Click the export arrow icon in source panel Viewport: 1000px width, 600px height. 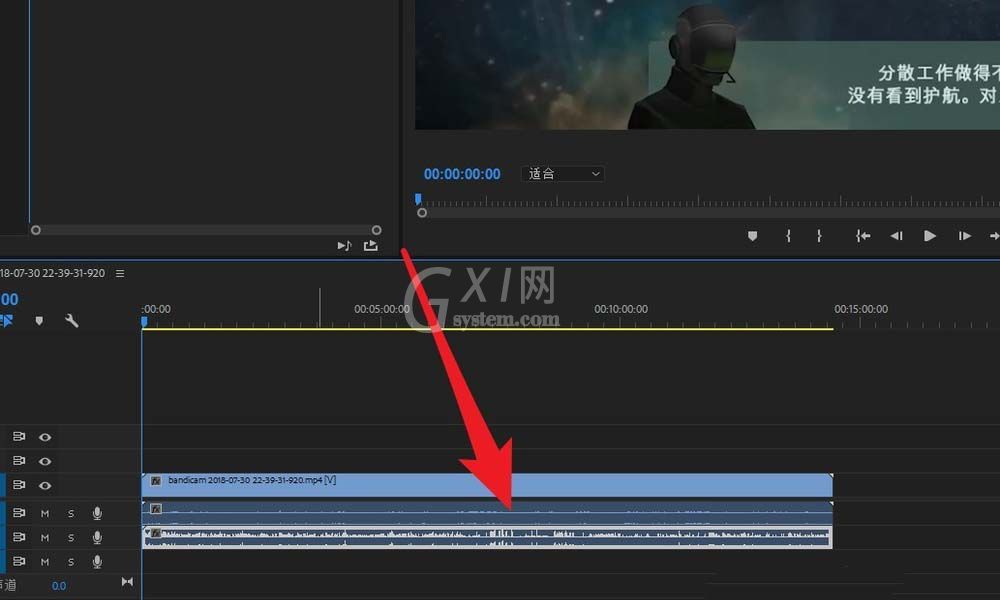pos(371,245)
